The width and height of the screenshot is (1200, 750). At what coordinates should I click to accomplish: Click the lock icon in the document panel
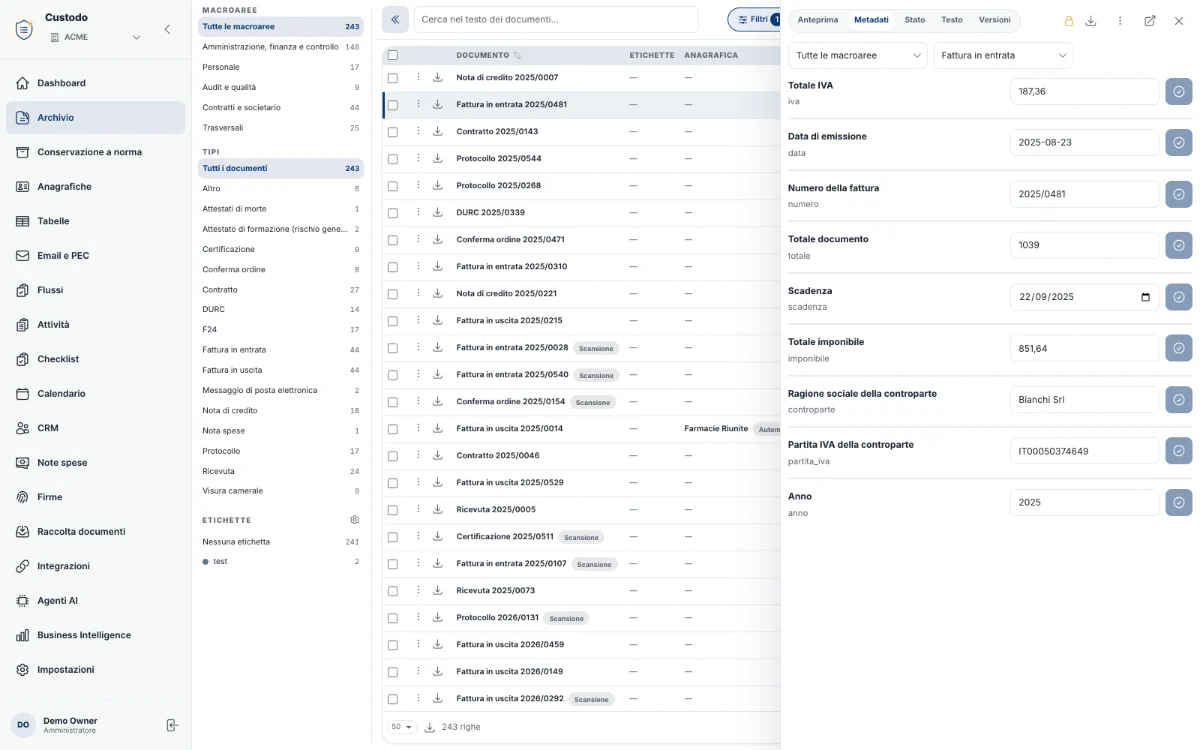point(1069,20)
